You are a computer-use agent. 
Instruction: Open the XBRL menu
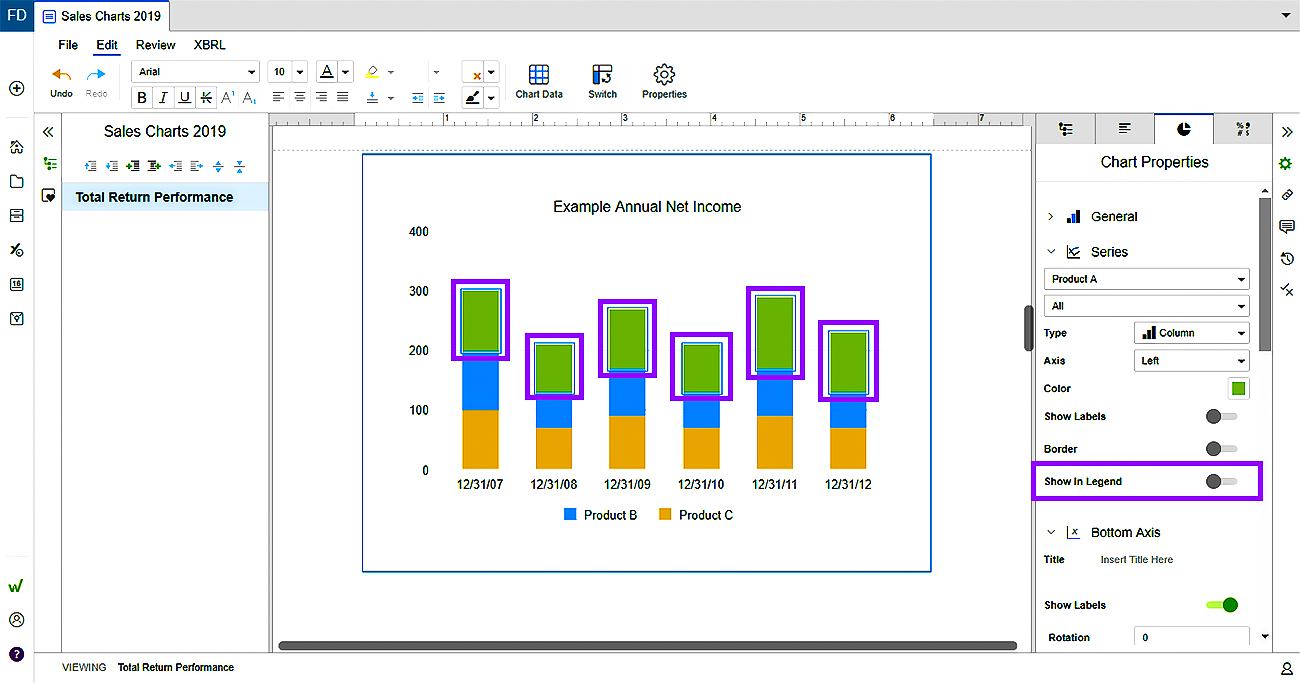point(209,45)
